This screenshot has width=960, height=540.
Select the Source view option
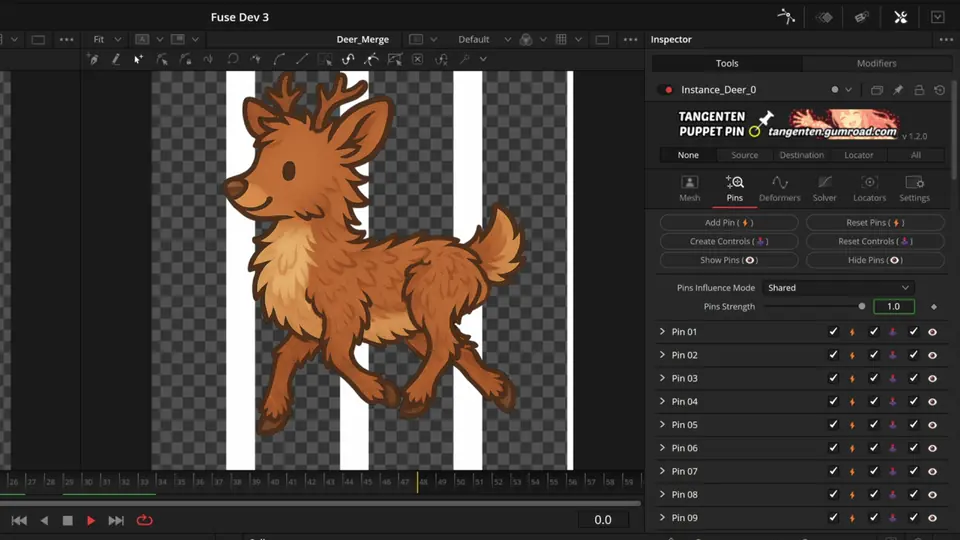744,155
